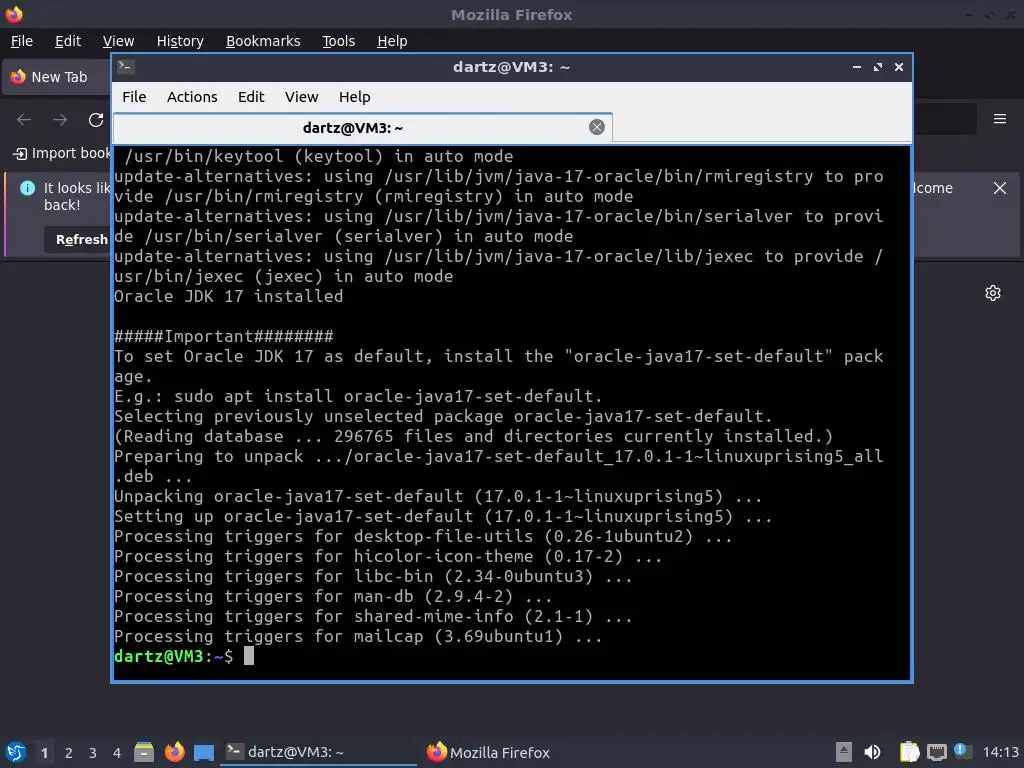Image resolution: width=1024 pixels, height=768 pixels.
Task: Click the Firefox back arrow
Action: tap(24, 120)
